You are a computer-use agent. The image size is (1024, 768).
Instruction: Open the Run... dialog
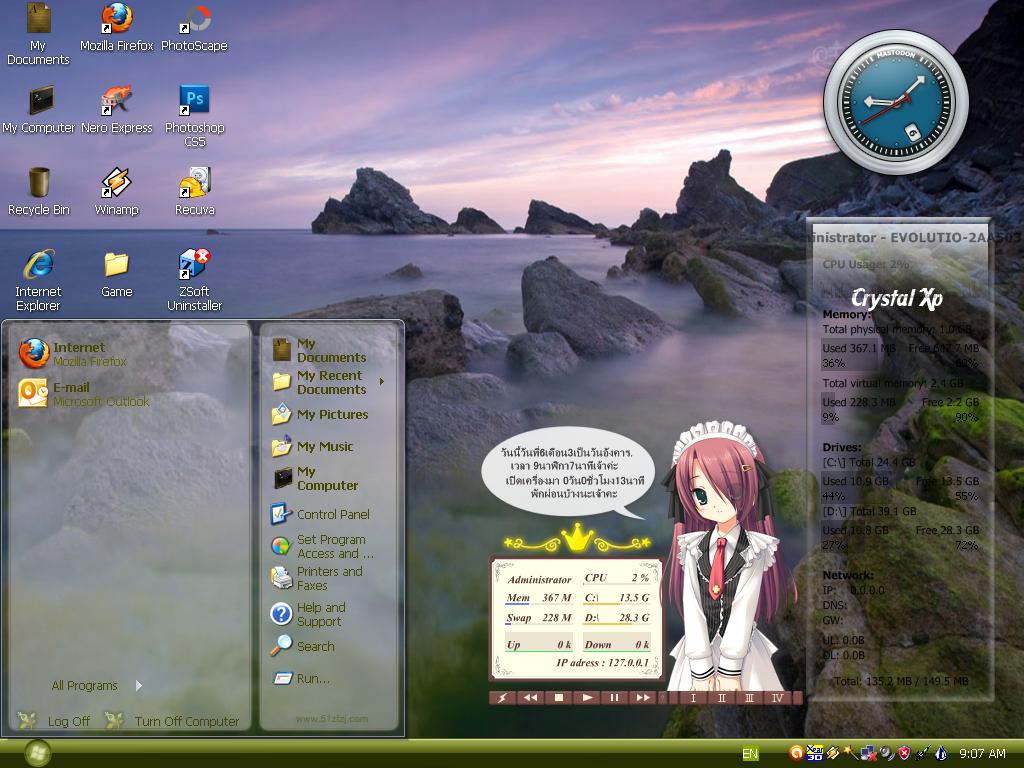click(301, 679)
